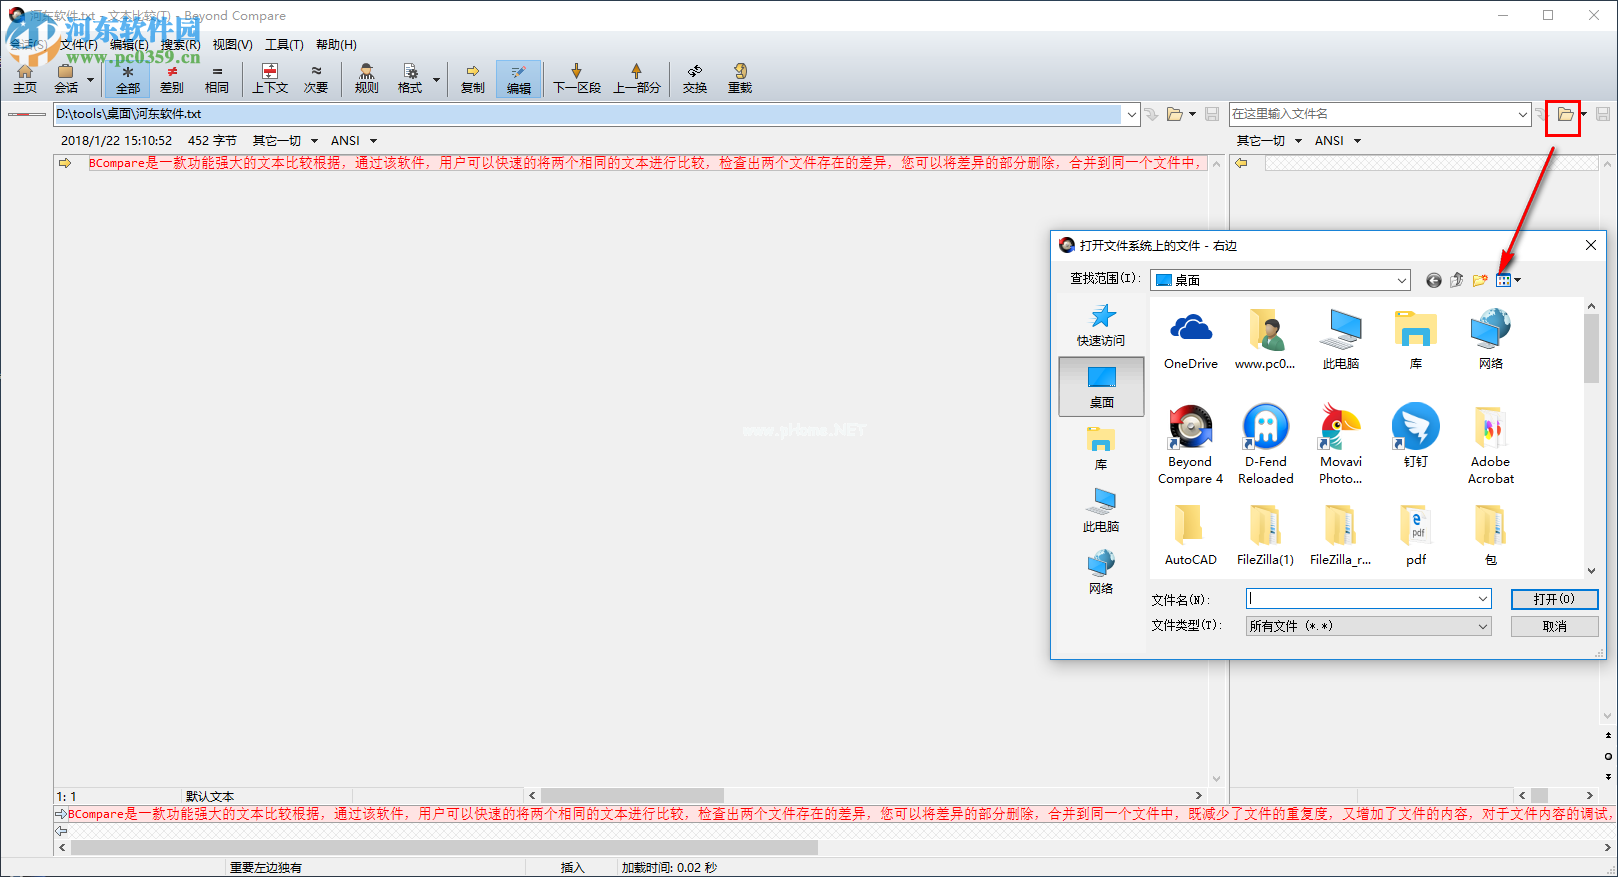Image resolution: width=1618 pixels, height=877 pixels.
Task: Click the 重载 reload icon
Action: coord(740,79)
